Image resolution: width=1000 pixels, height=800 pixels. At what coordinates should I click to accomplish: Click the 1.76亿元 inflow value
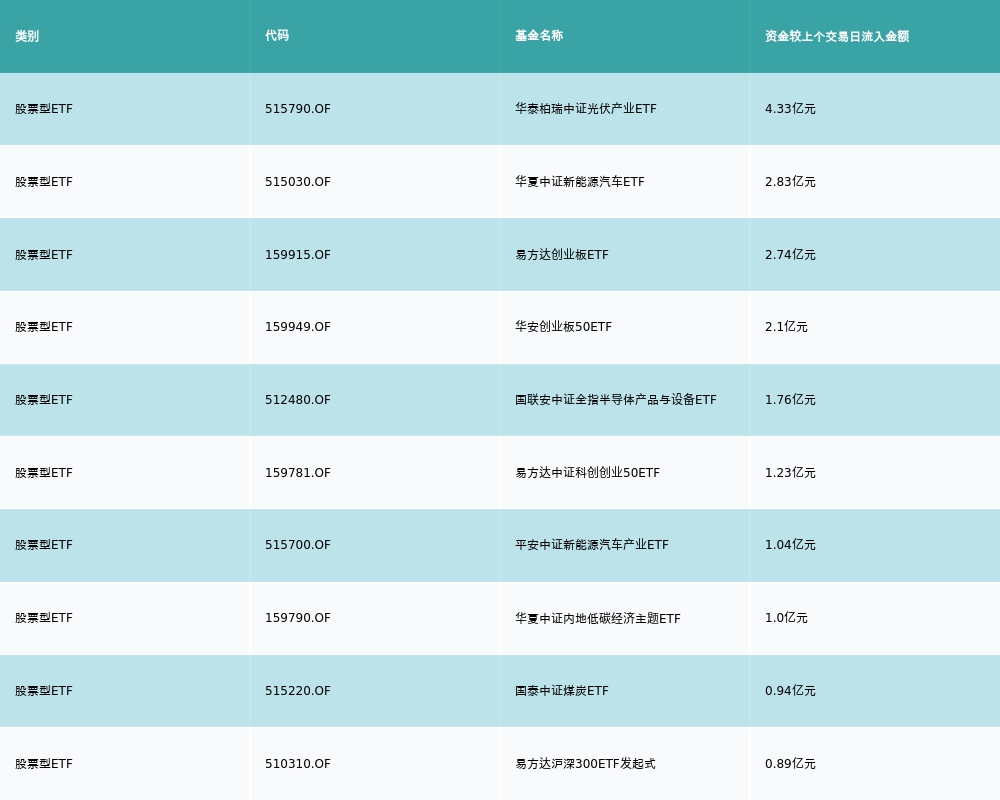[x=790, y=400]
